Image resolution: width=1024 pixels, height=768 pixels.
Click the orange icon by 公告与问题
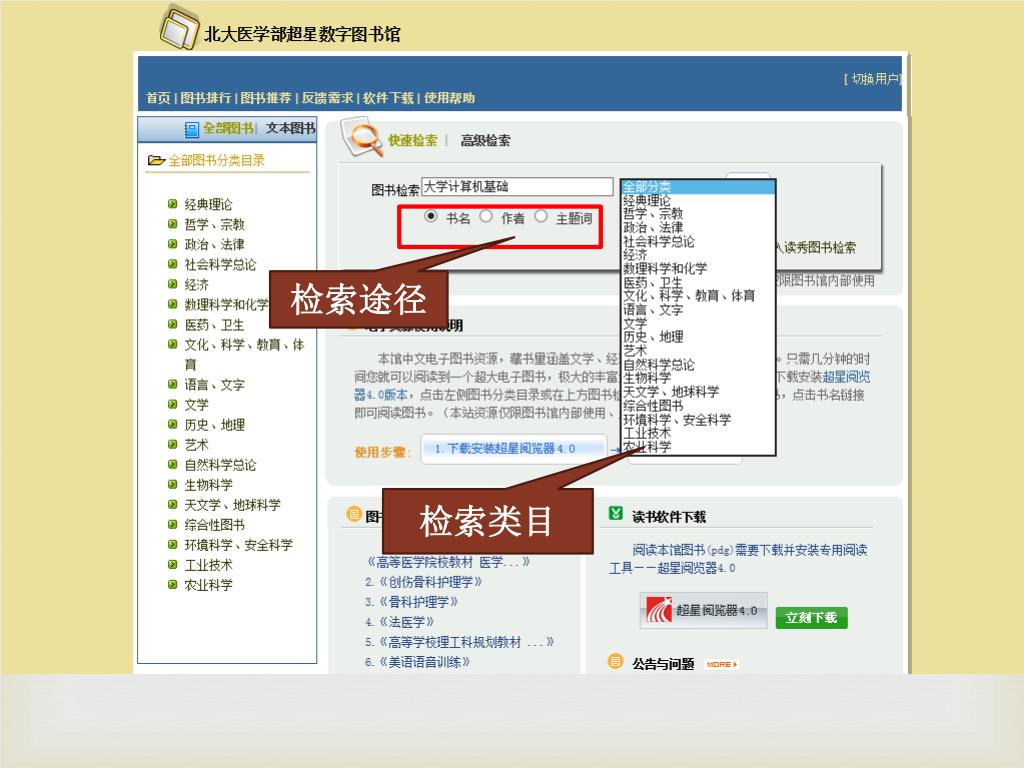(615, 661)
